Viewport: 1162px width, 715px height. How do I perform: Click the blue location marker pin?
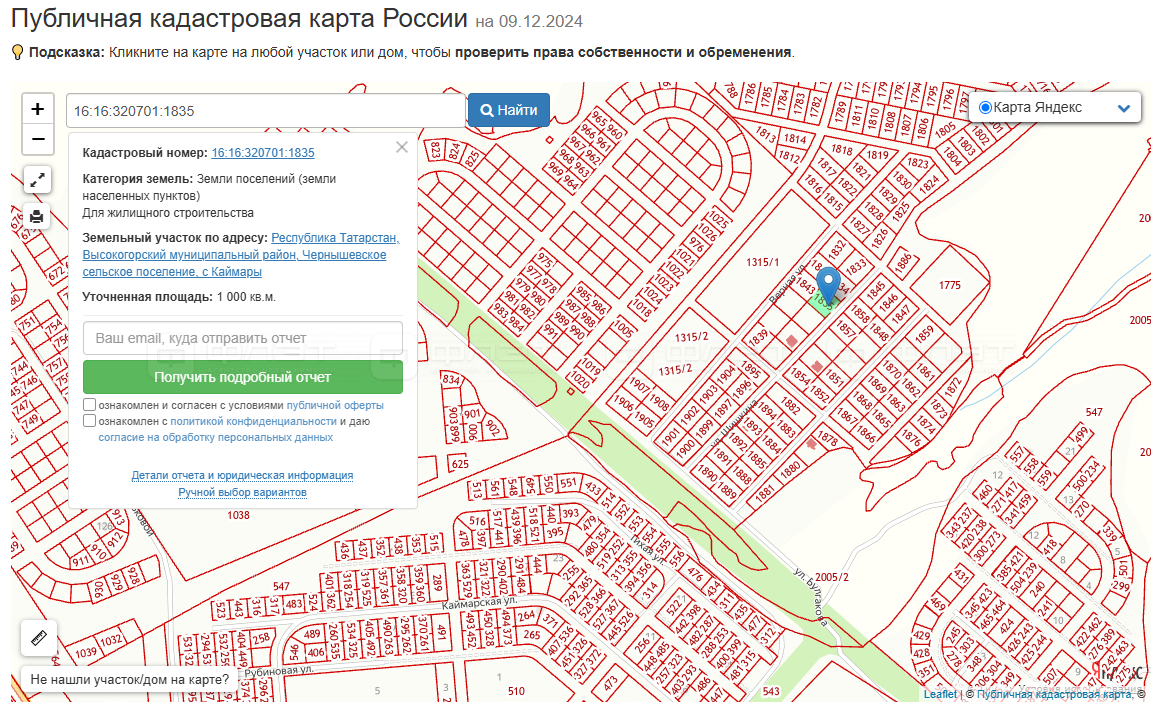(828, 284)
